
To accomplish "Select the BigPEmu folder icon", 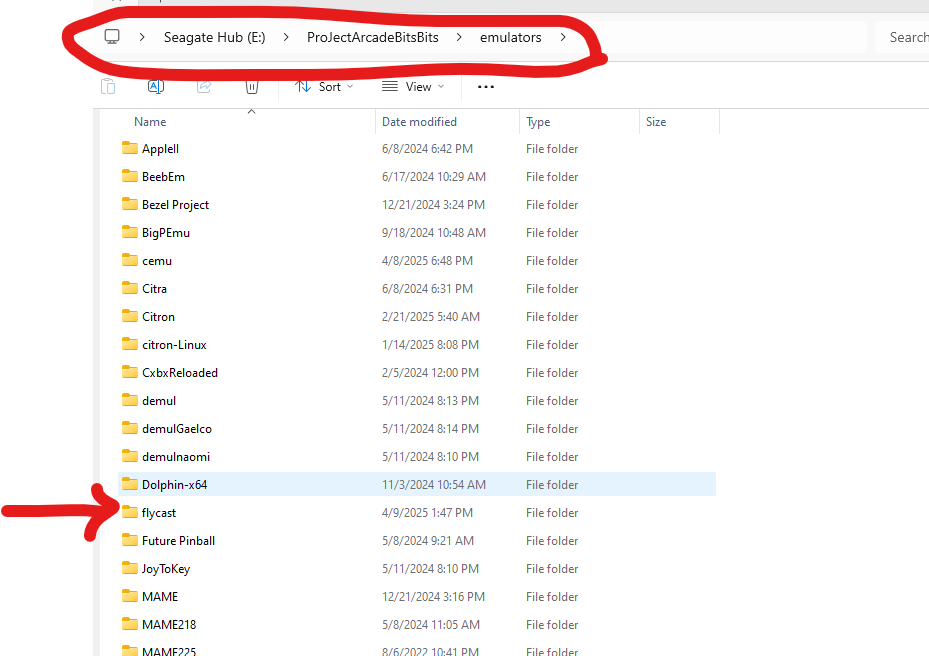I will tap(130, 232).
